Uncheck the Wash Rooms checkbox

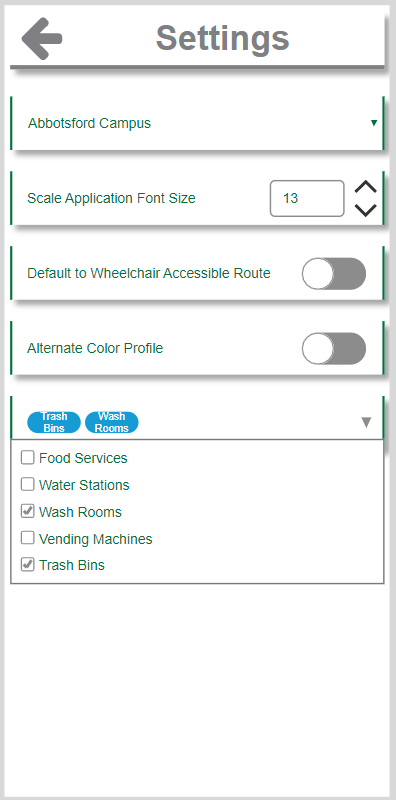28,511
